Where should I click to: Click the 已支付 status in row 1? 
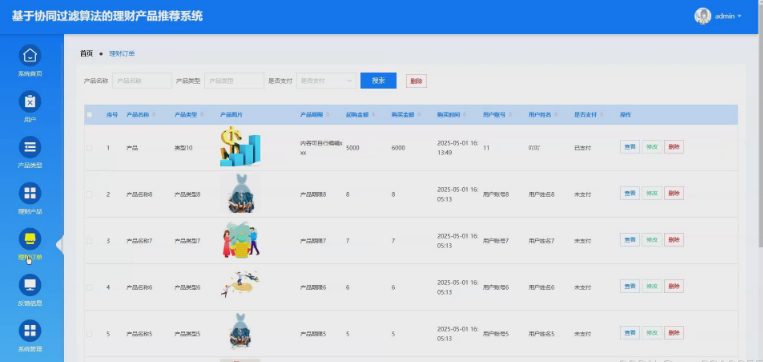click(582, 147)
